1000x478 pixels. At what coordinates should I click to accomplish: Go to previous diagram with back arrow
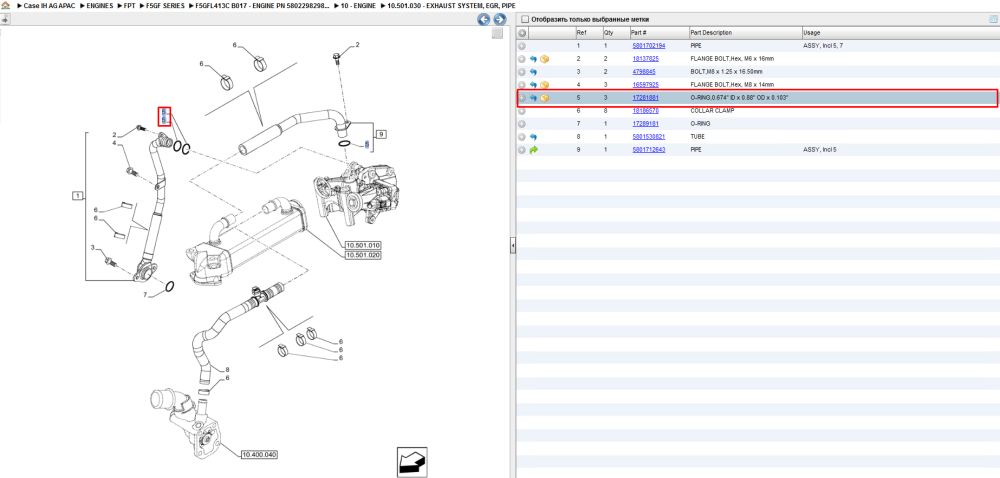(484, 20)
